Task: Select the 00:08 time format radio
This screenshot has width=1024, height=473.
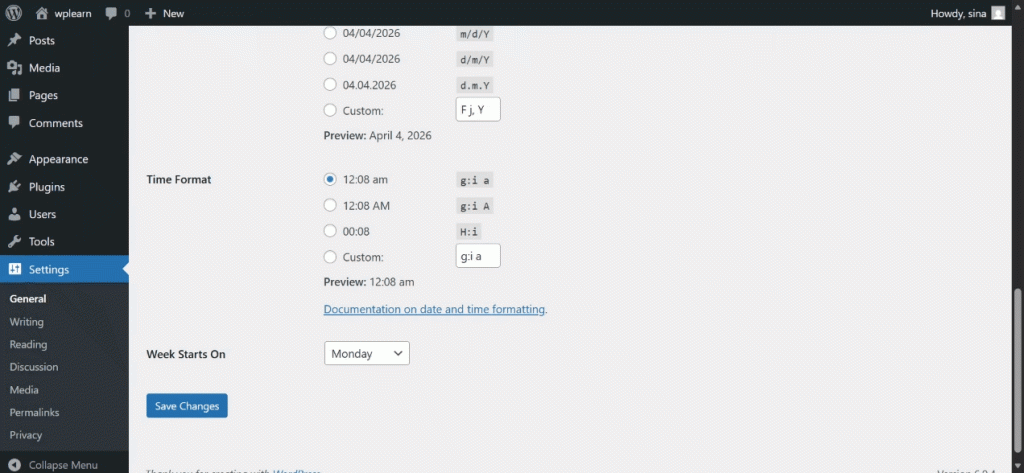Action: point(330,231)
